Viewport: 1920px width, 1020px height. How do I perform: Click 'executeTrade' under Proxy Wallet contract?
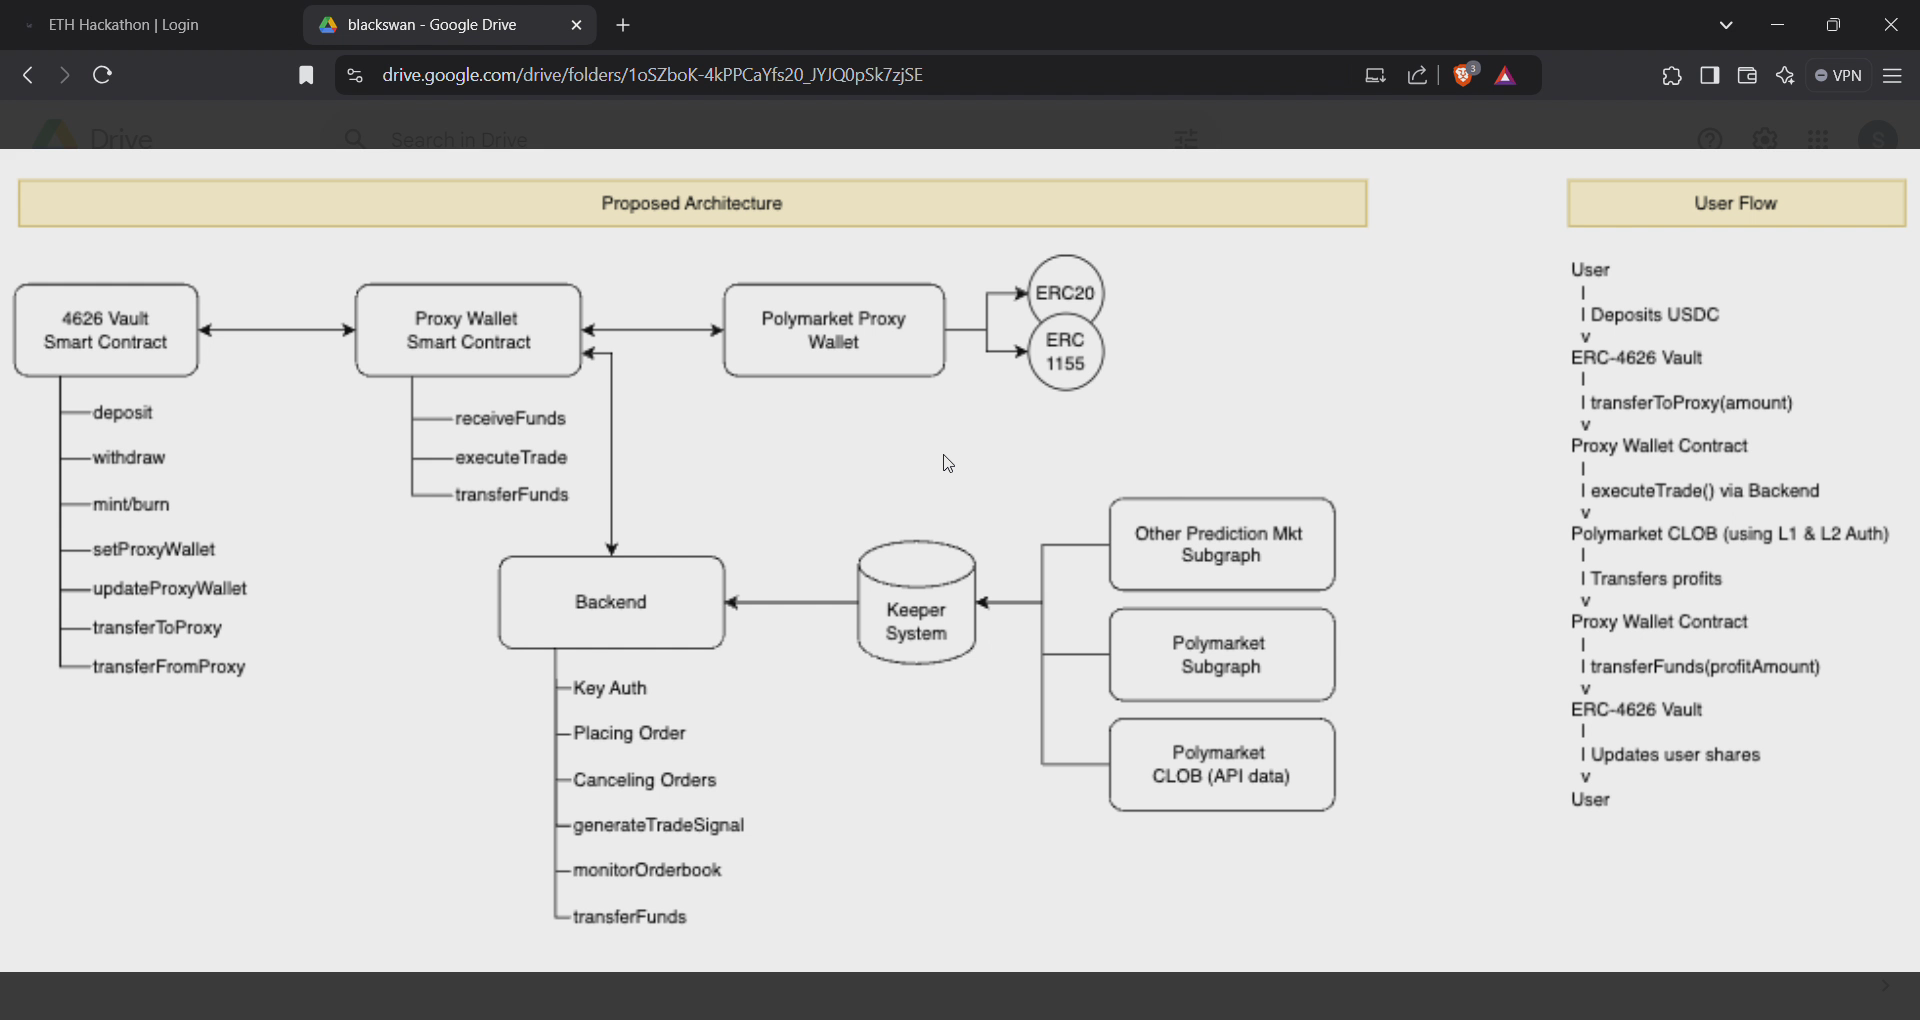click(511, 458)
